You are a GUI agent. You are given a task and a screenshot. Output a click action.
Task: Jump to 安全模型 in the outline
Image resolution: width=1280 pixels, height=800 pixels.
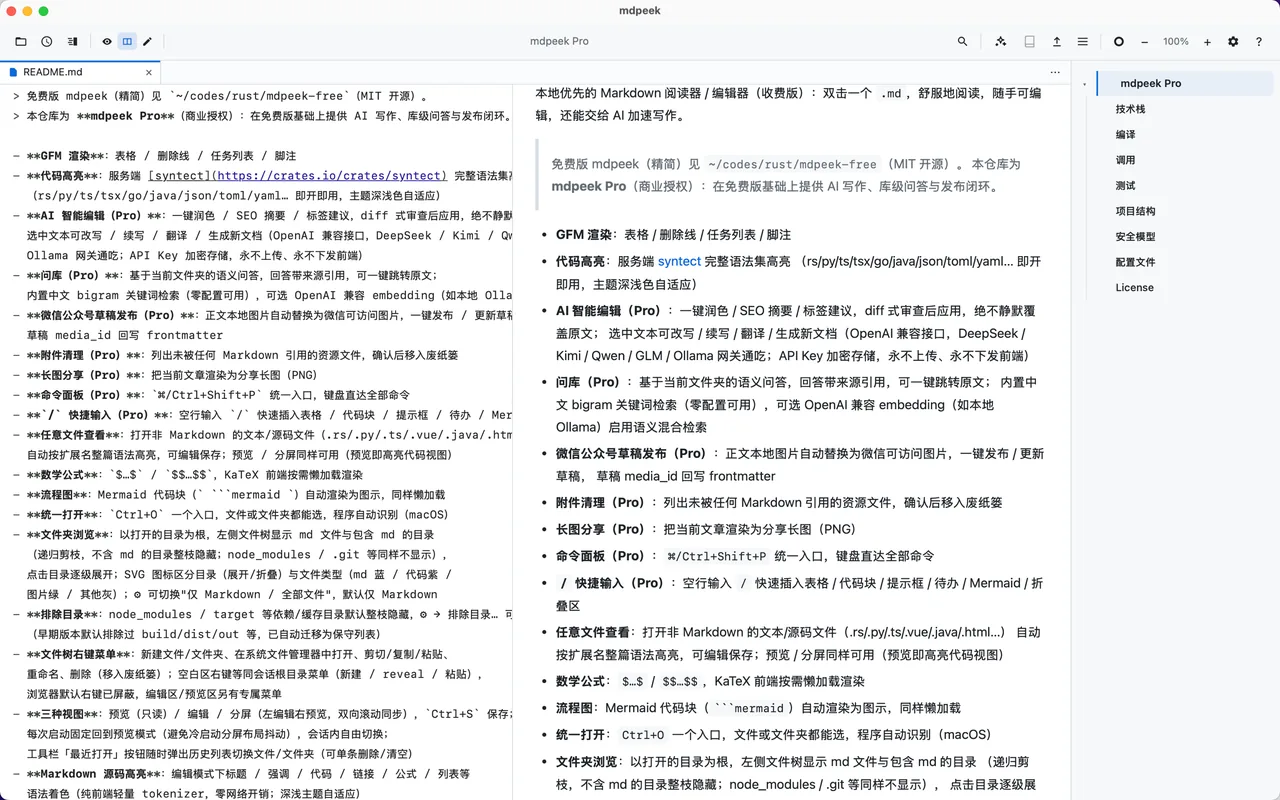coord(1135,236)
